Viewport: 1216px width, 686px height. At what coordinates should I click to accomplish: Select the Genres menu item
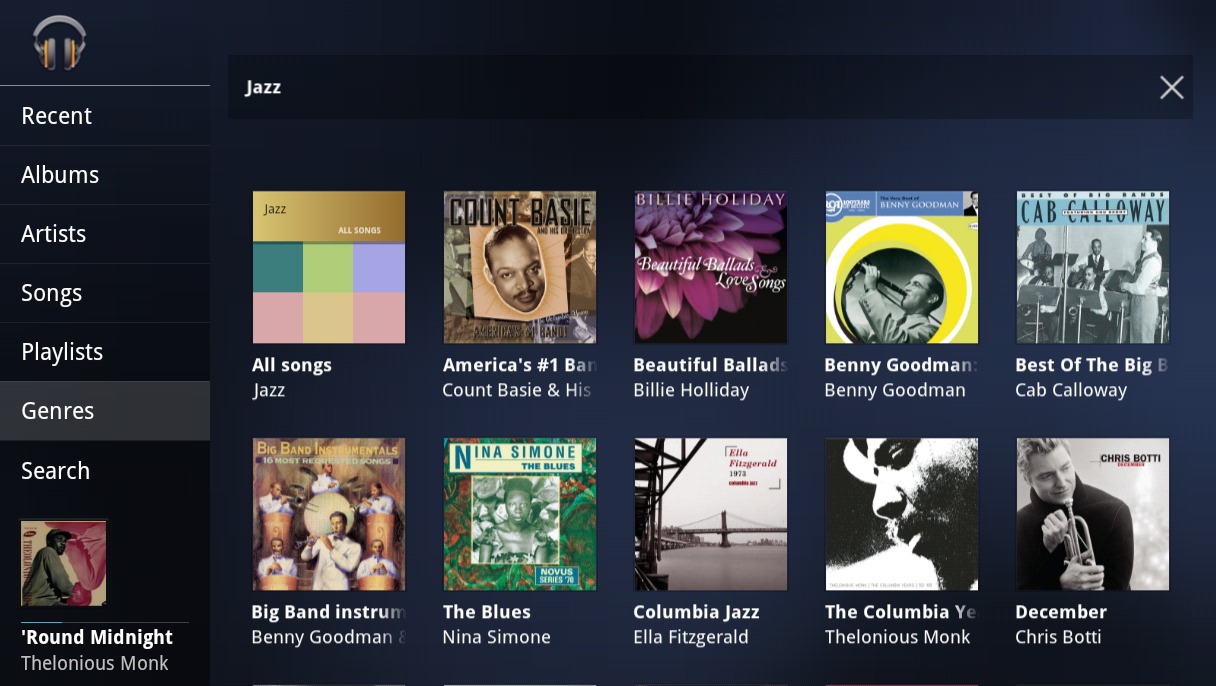click(105, 411)
